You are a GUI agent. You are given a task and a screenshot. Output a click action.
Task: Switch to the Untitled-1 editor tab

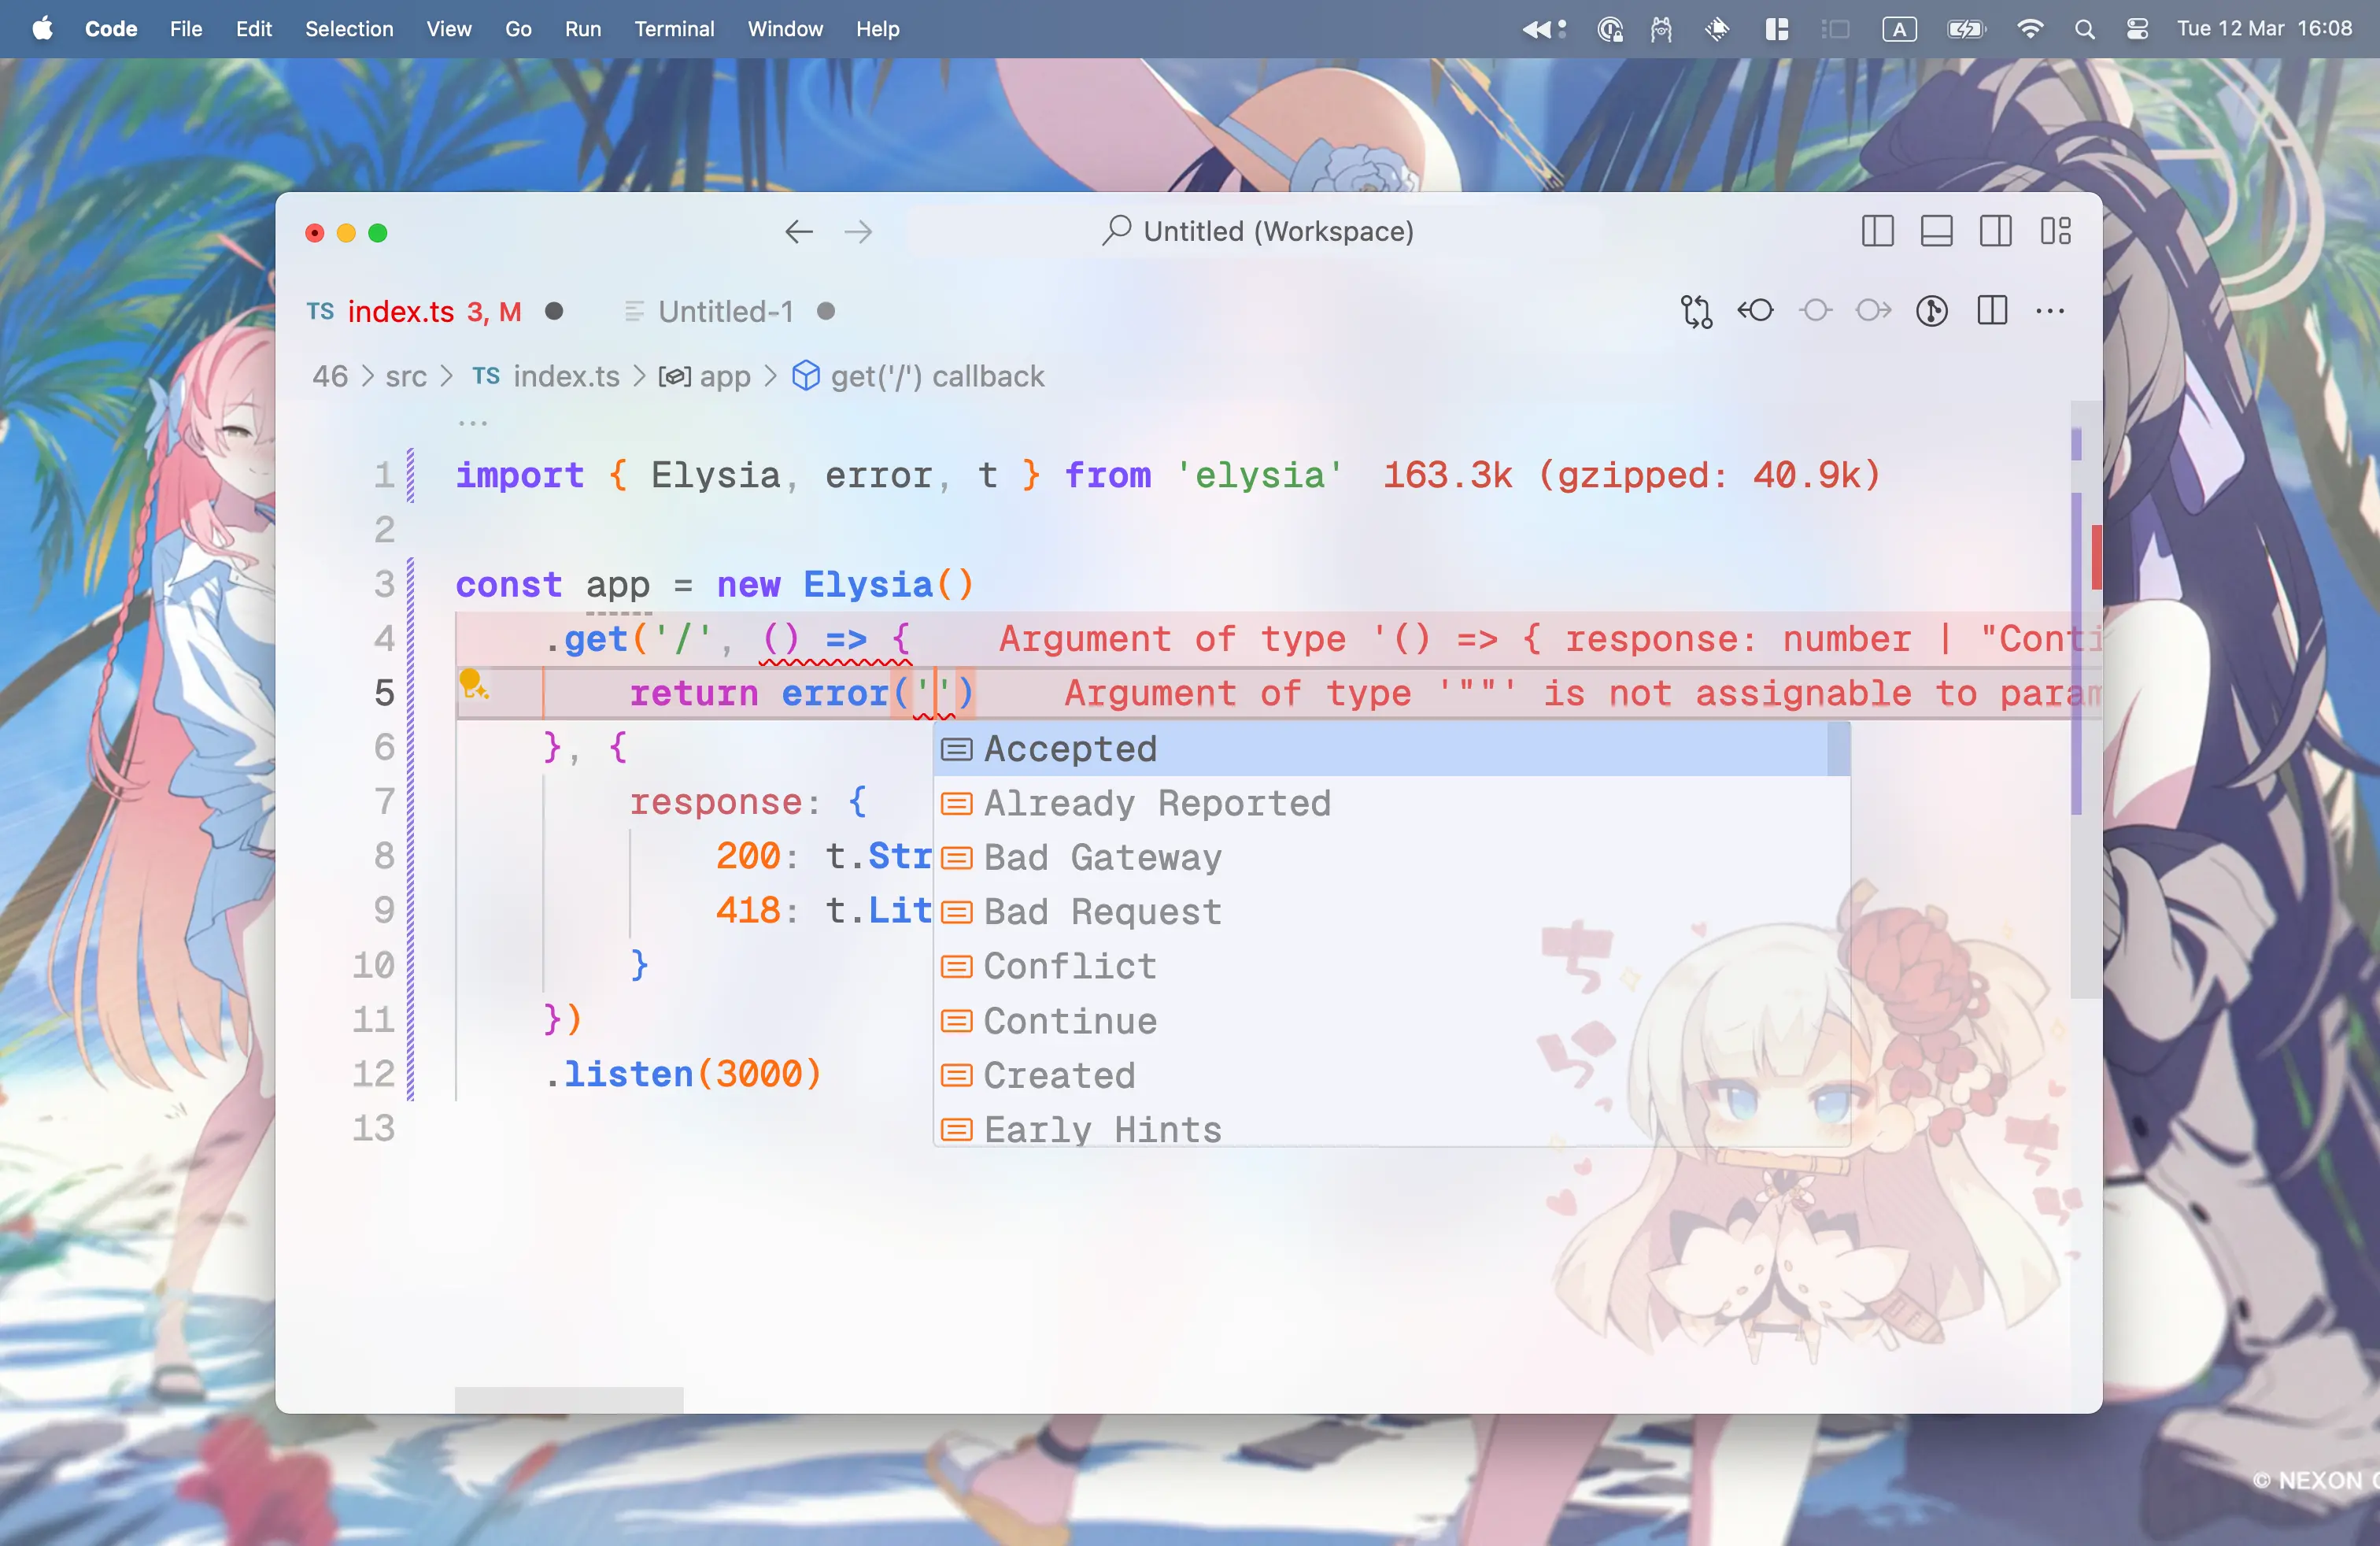725,313
